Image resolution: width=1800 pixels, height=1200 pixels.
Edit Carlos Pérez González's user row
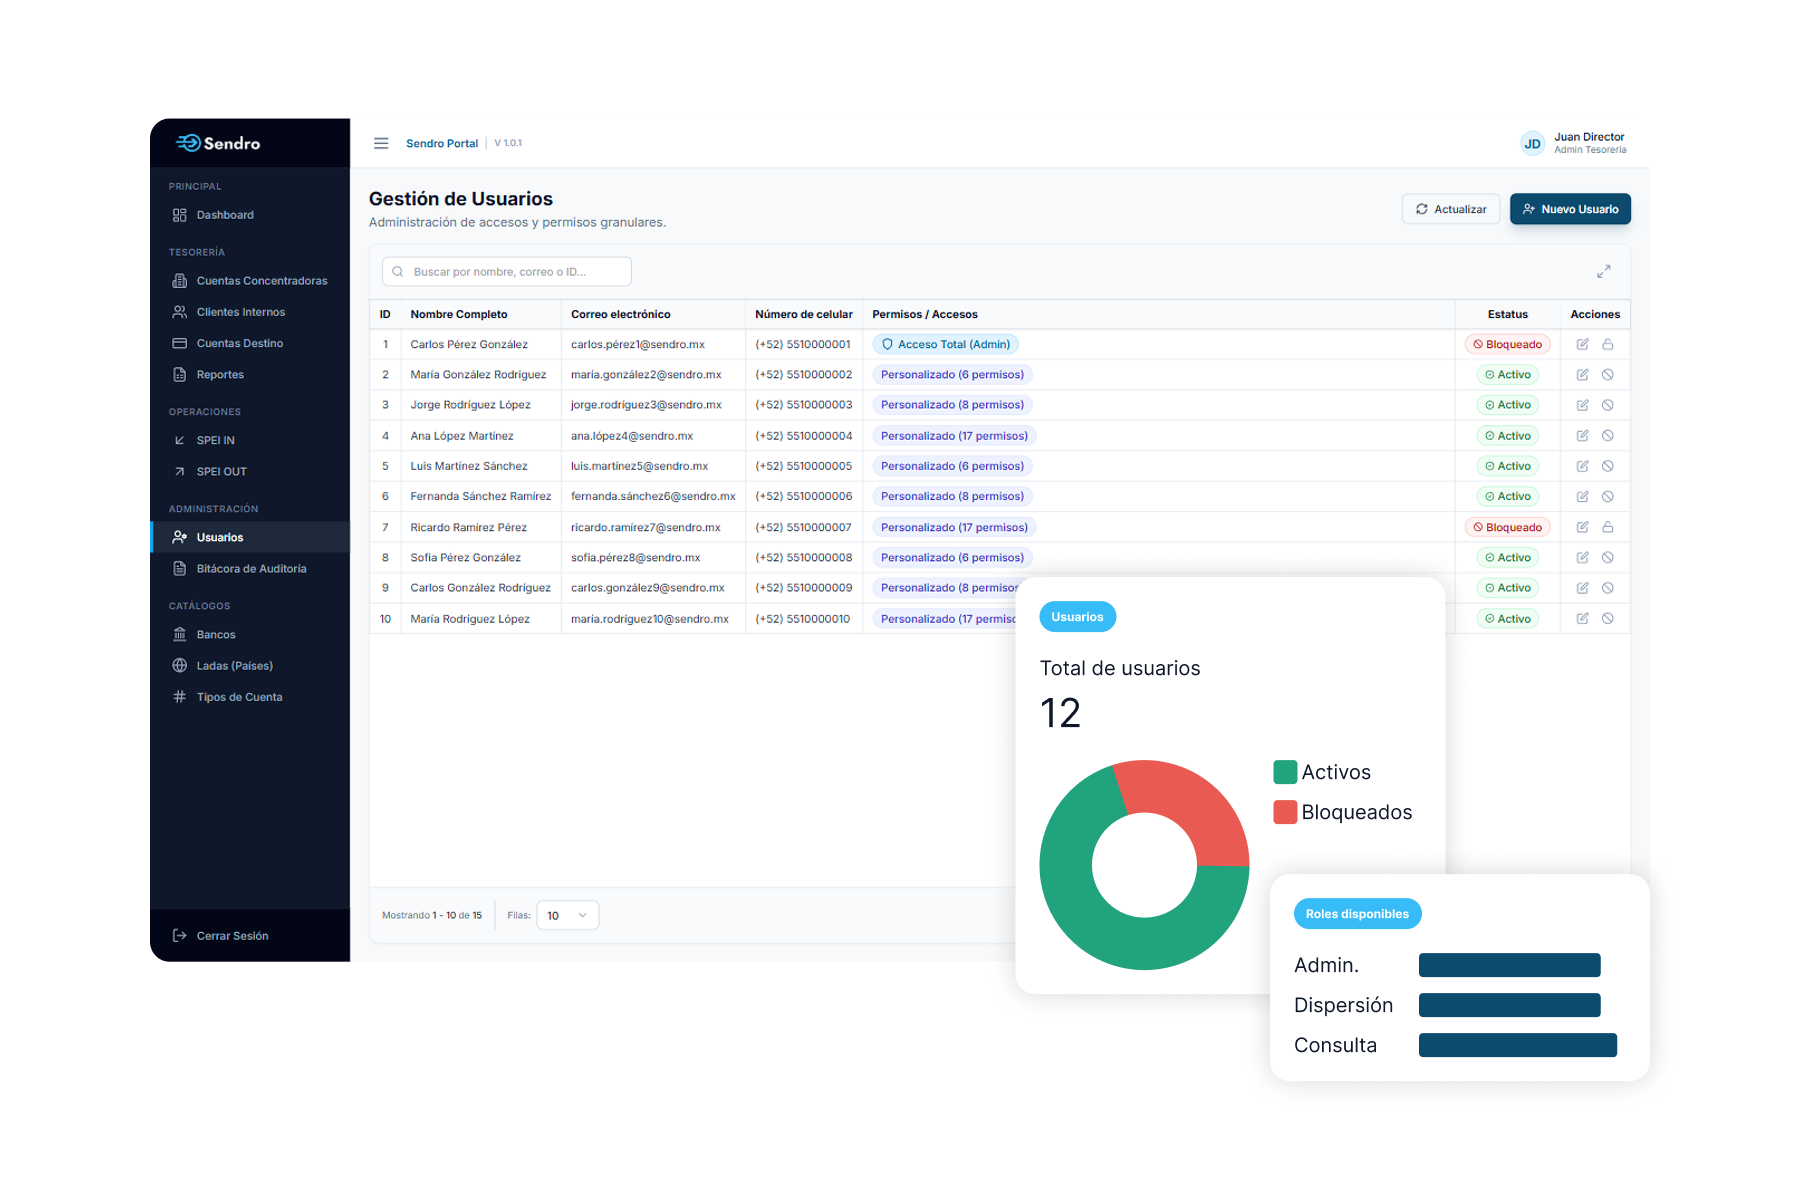[1582, 344]
